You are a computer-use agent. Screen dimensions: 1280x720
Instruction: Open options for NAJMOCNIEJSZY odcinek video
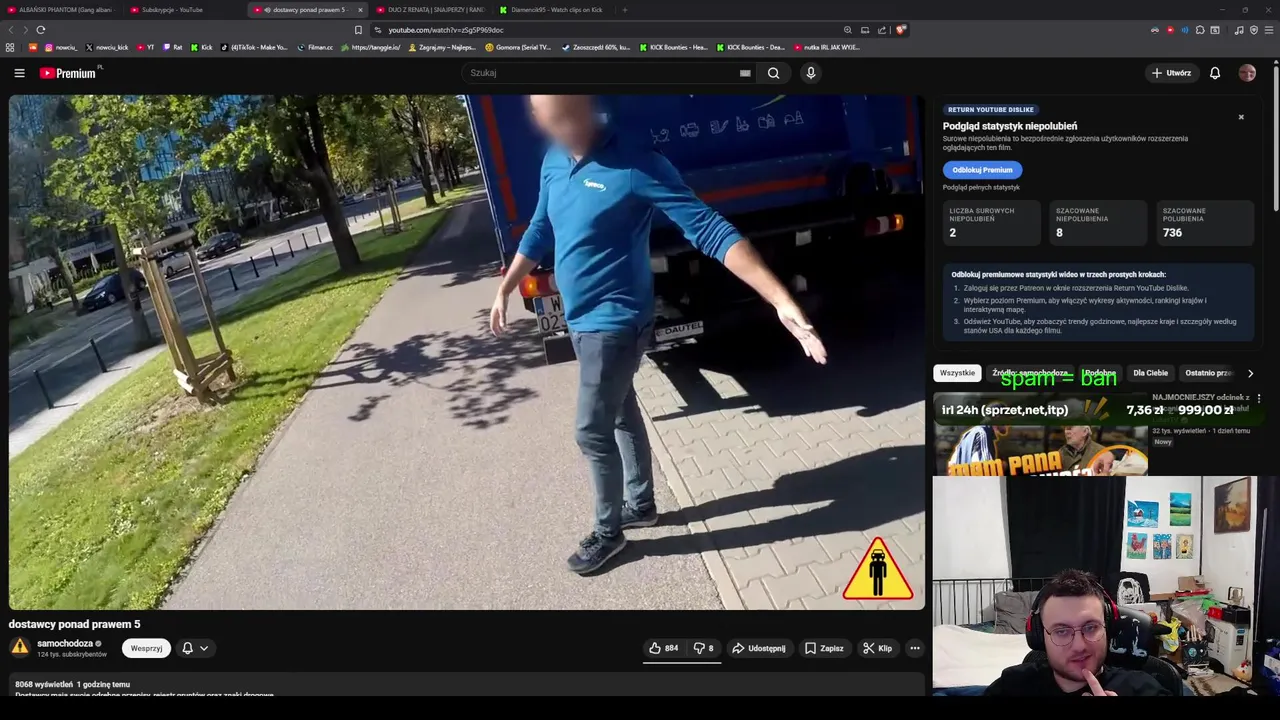(x=1258, y=398)
